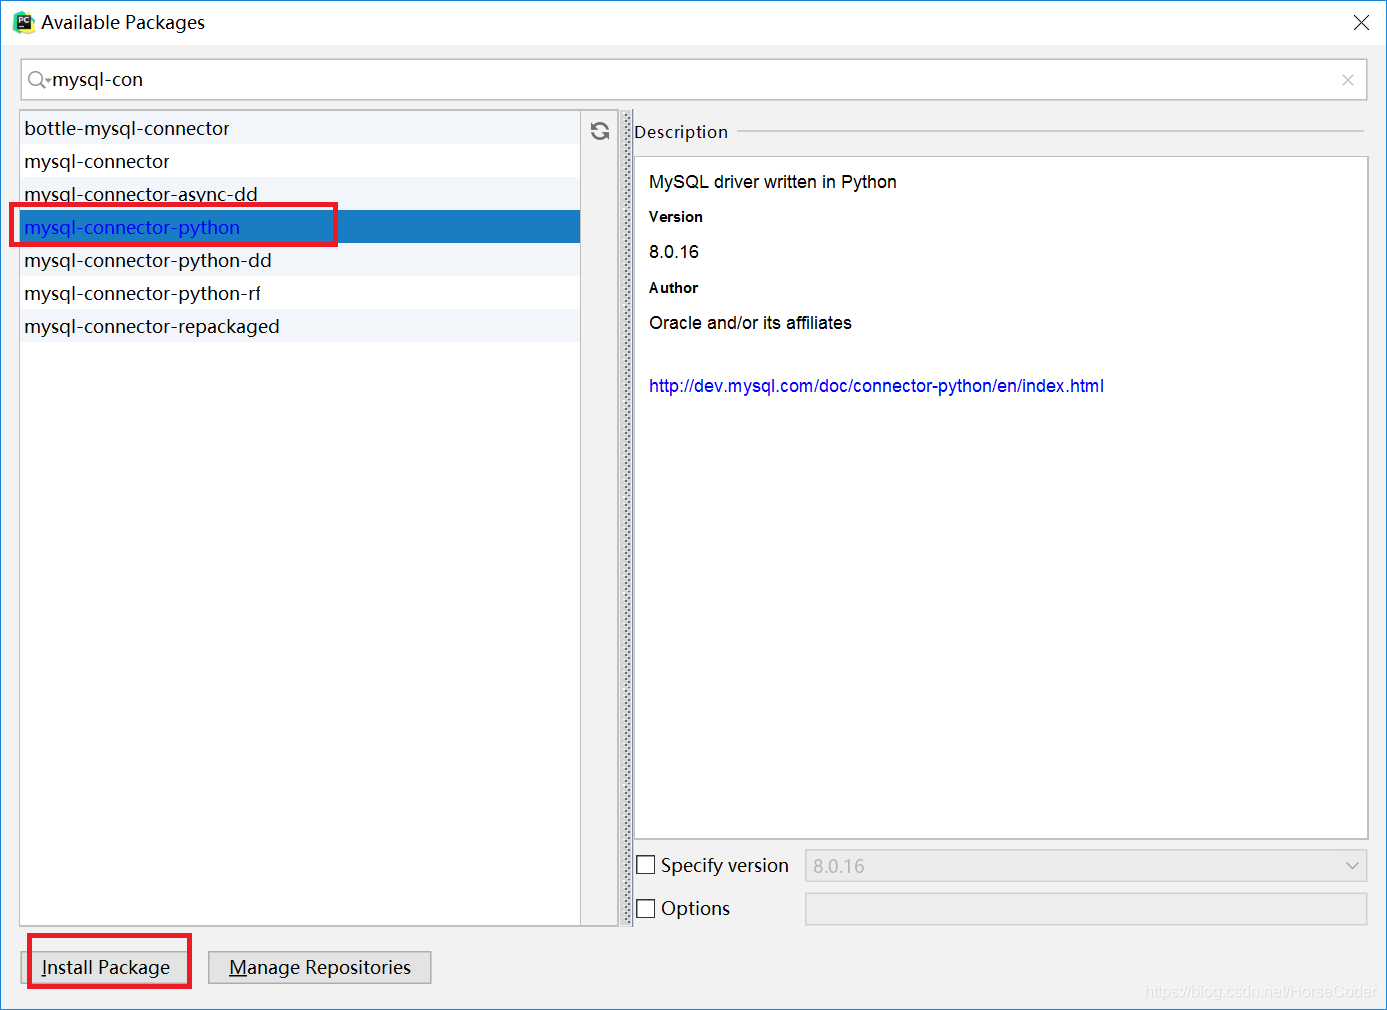Open the dev.mysql.com connector-python link
The height and width of the screenshot is (1010, 1387).
coord(876,386)
